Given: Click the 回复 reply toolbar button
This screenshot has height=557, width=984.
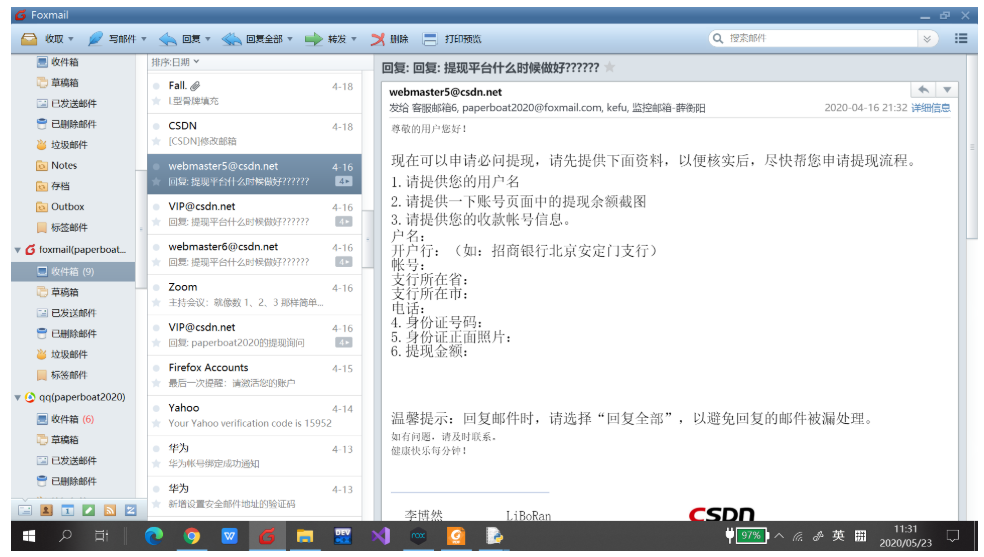Looking at the screenshot, I should 179,39.
